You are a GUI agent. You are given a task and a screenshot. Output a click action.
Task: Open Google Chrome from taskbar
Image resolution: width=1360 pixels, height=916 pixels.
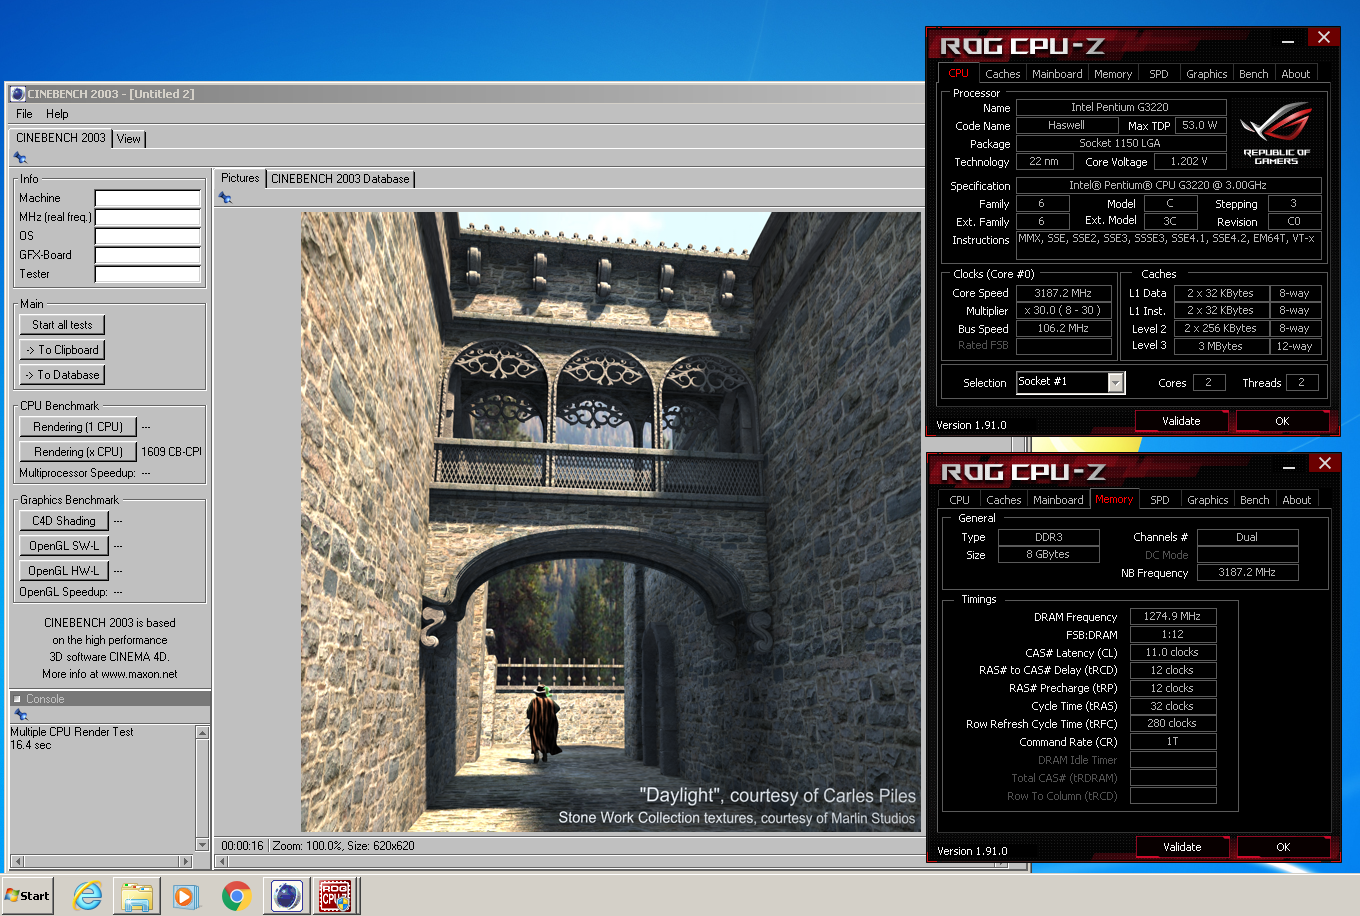[236, 895]
